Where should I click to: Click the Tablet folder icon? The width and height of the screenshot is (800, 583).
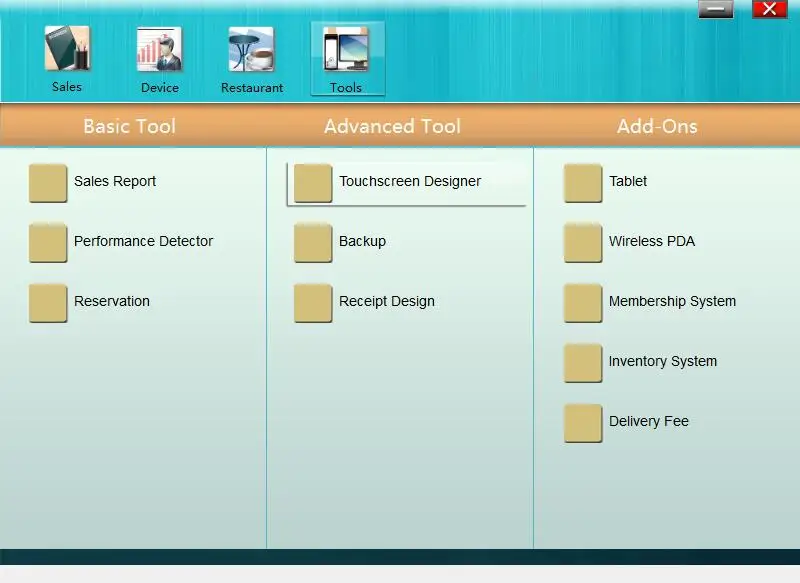pyautogui.click(x=583, y=183)
